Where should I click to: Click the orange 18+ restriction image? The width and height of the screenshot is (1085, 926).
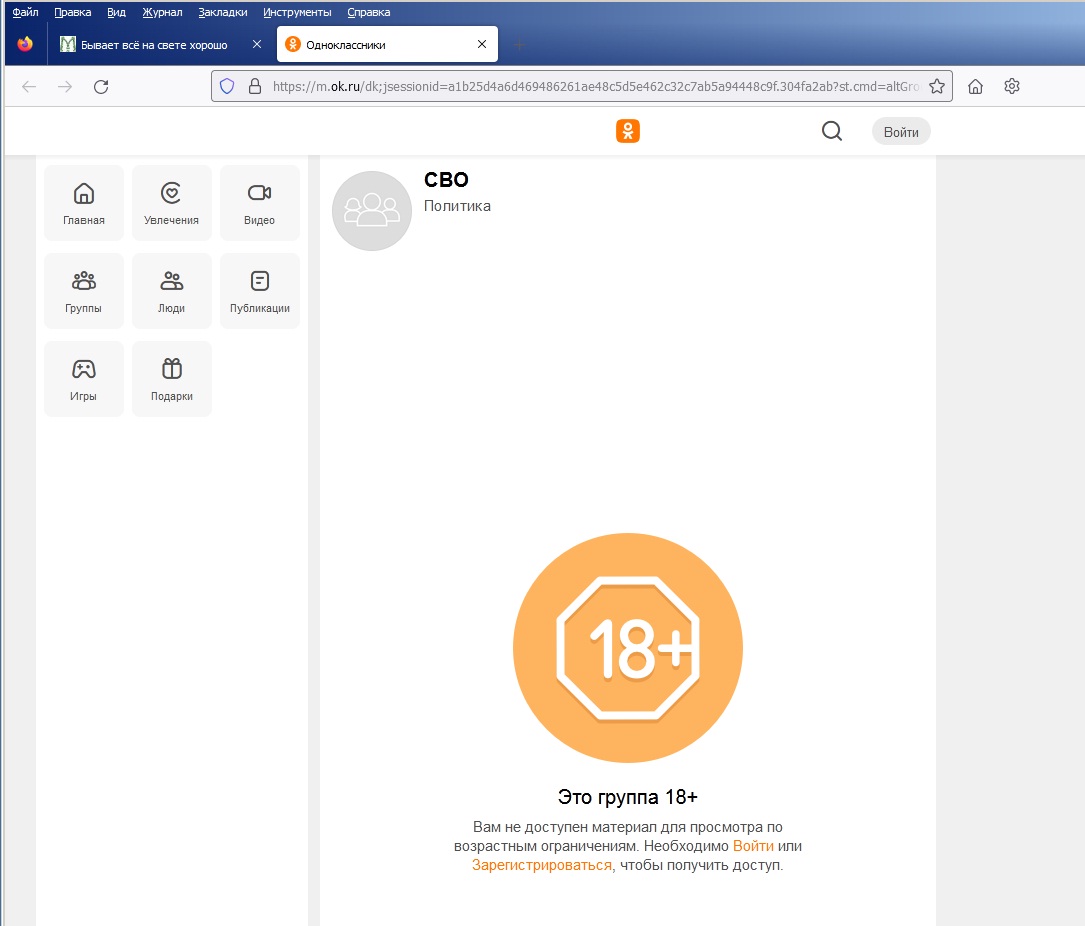[628, 648]
